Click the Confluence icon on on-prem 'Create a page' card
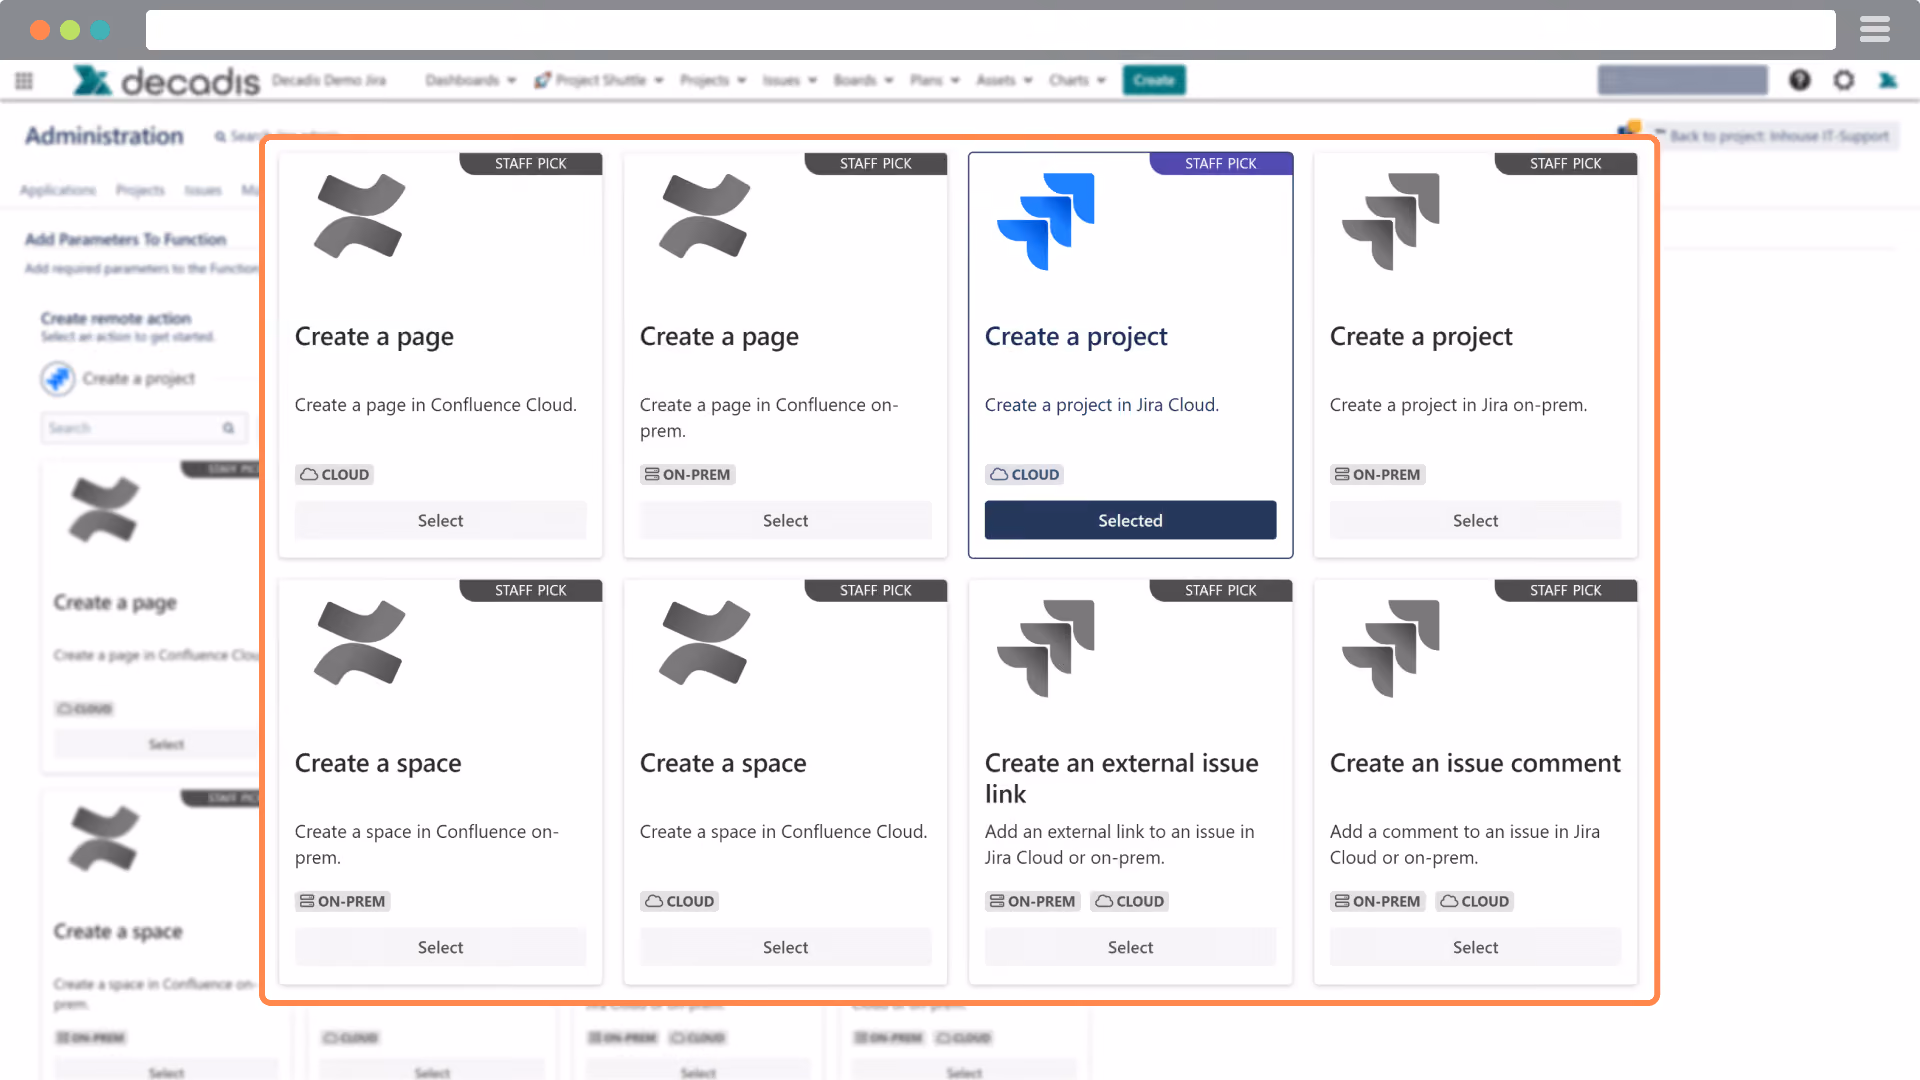 click(705, 216)
